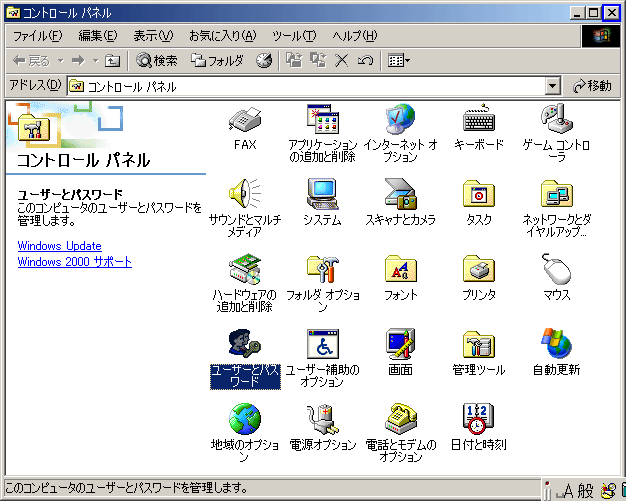
Task: Click the IME 般 conversion mode indicator
Action: (x=586, y=491)
